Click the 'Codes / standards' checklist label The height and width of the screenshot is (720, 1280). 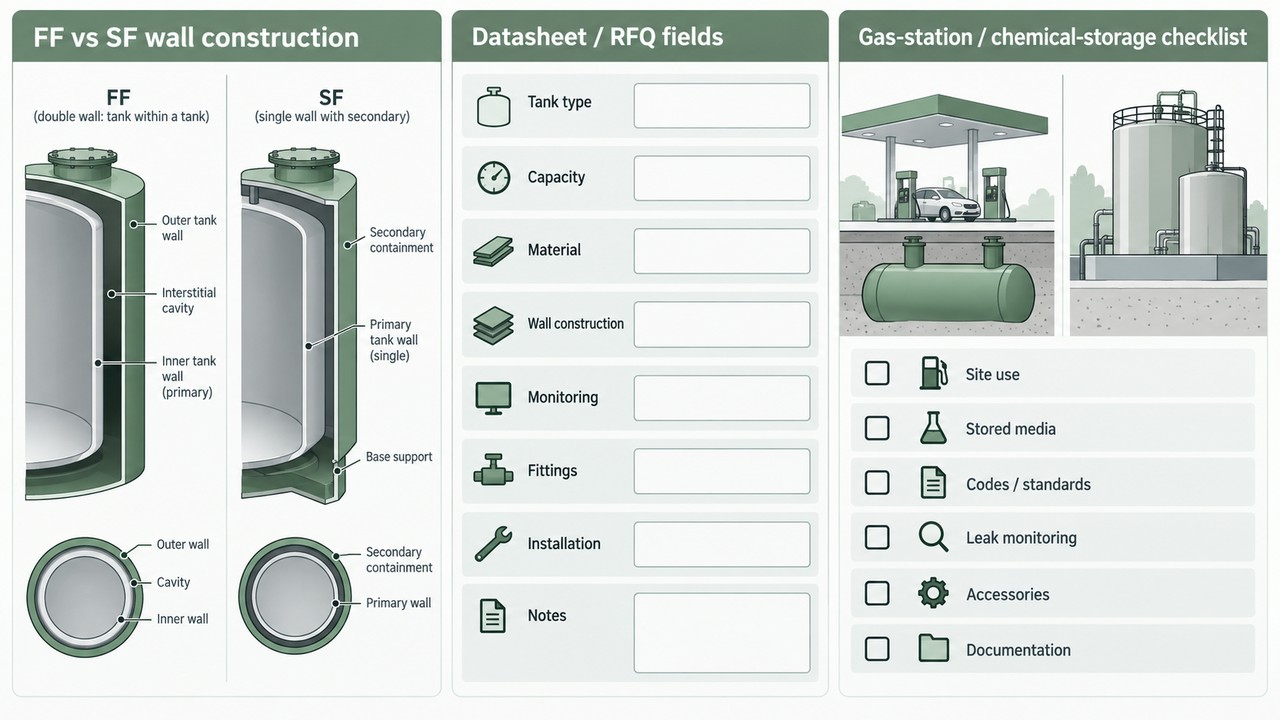1028,484
